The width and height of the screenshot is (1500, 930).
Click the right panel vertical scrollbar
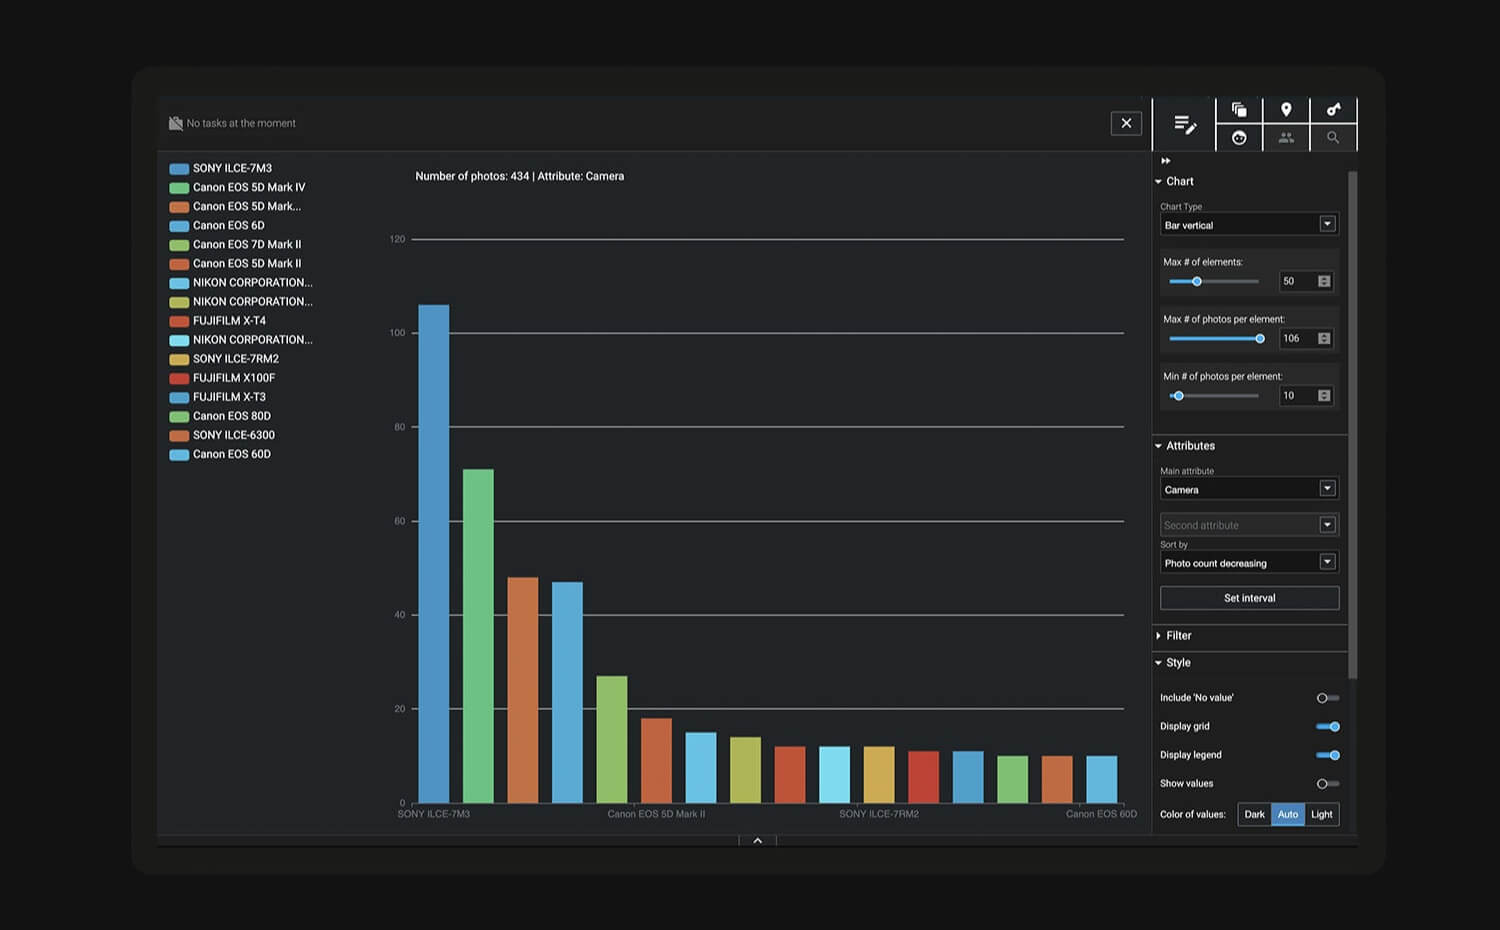coord(1353,425)
